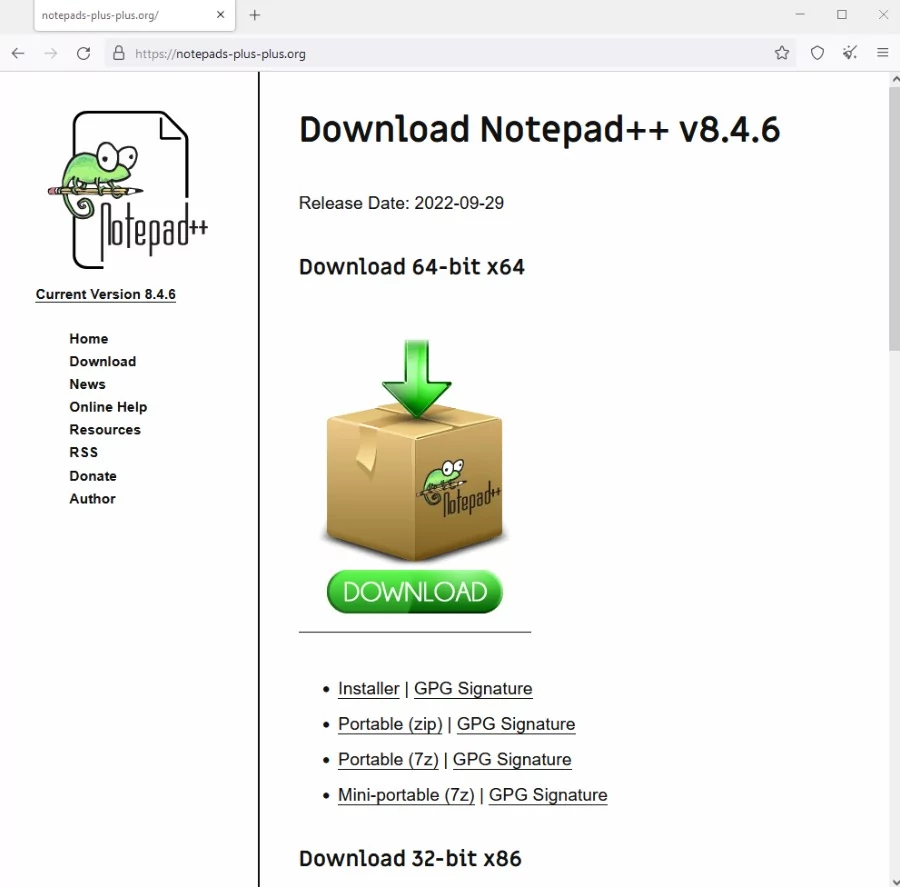Click the cardboard box download image
Image resolution: width=900 pixels, height=887 pixels.
coord(414,450)
